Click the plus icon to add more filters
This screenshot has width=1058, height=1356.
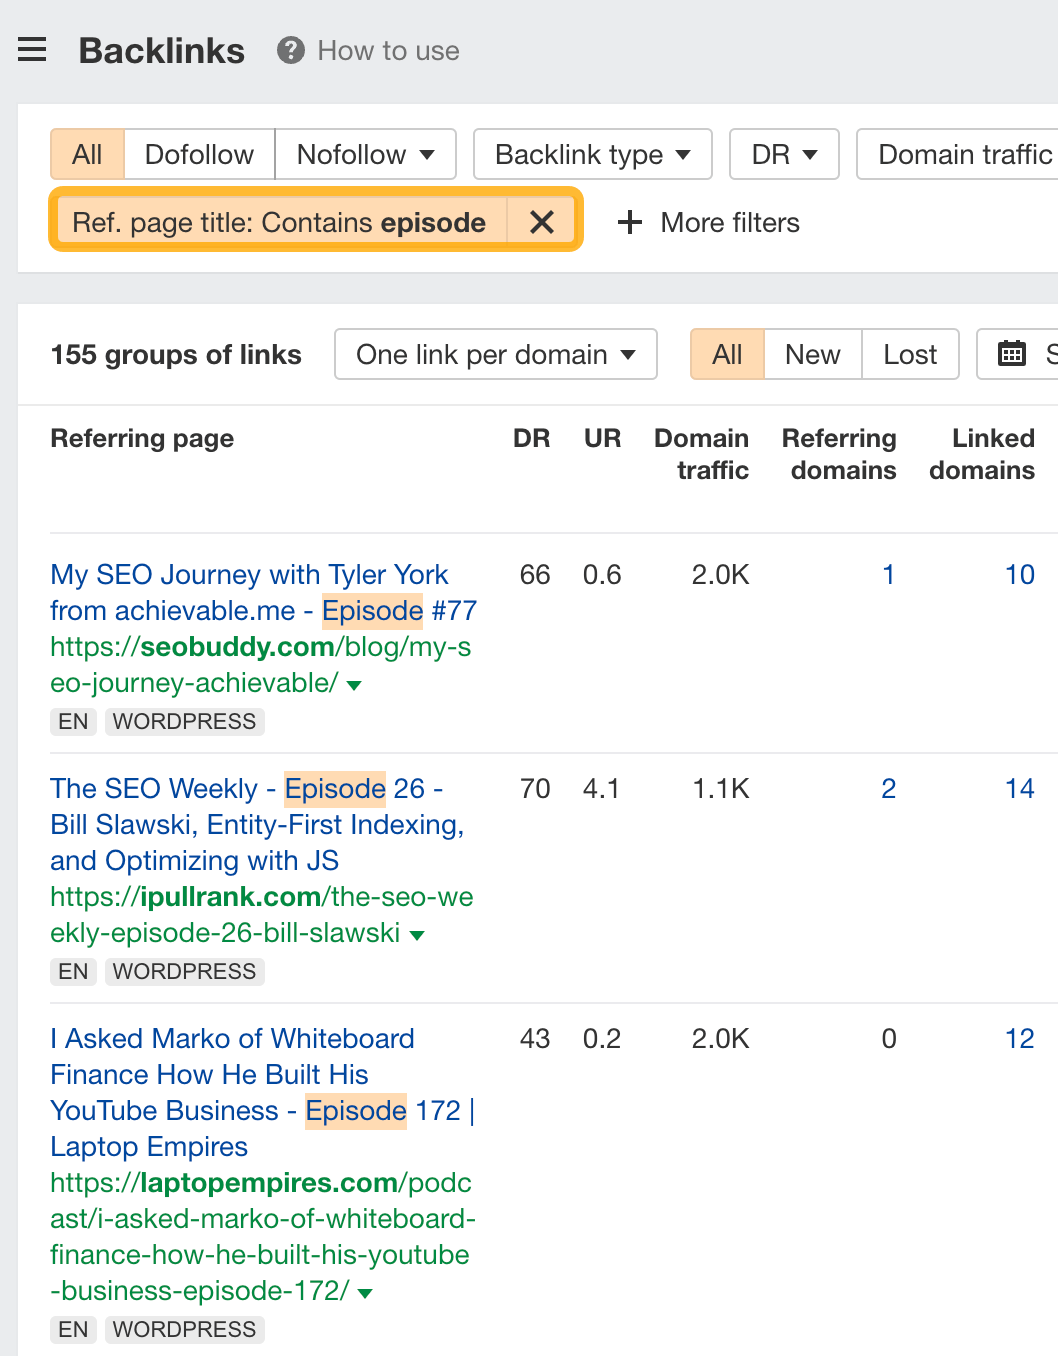point(630,223)
